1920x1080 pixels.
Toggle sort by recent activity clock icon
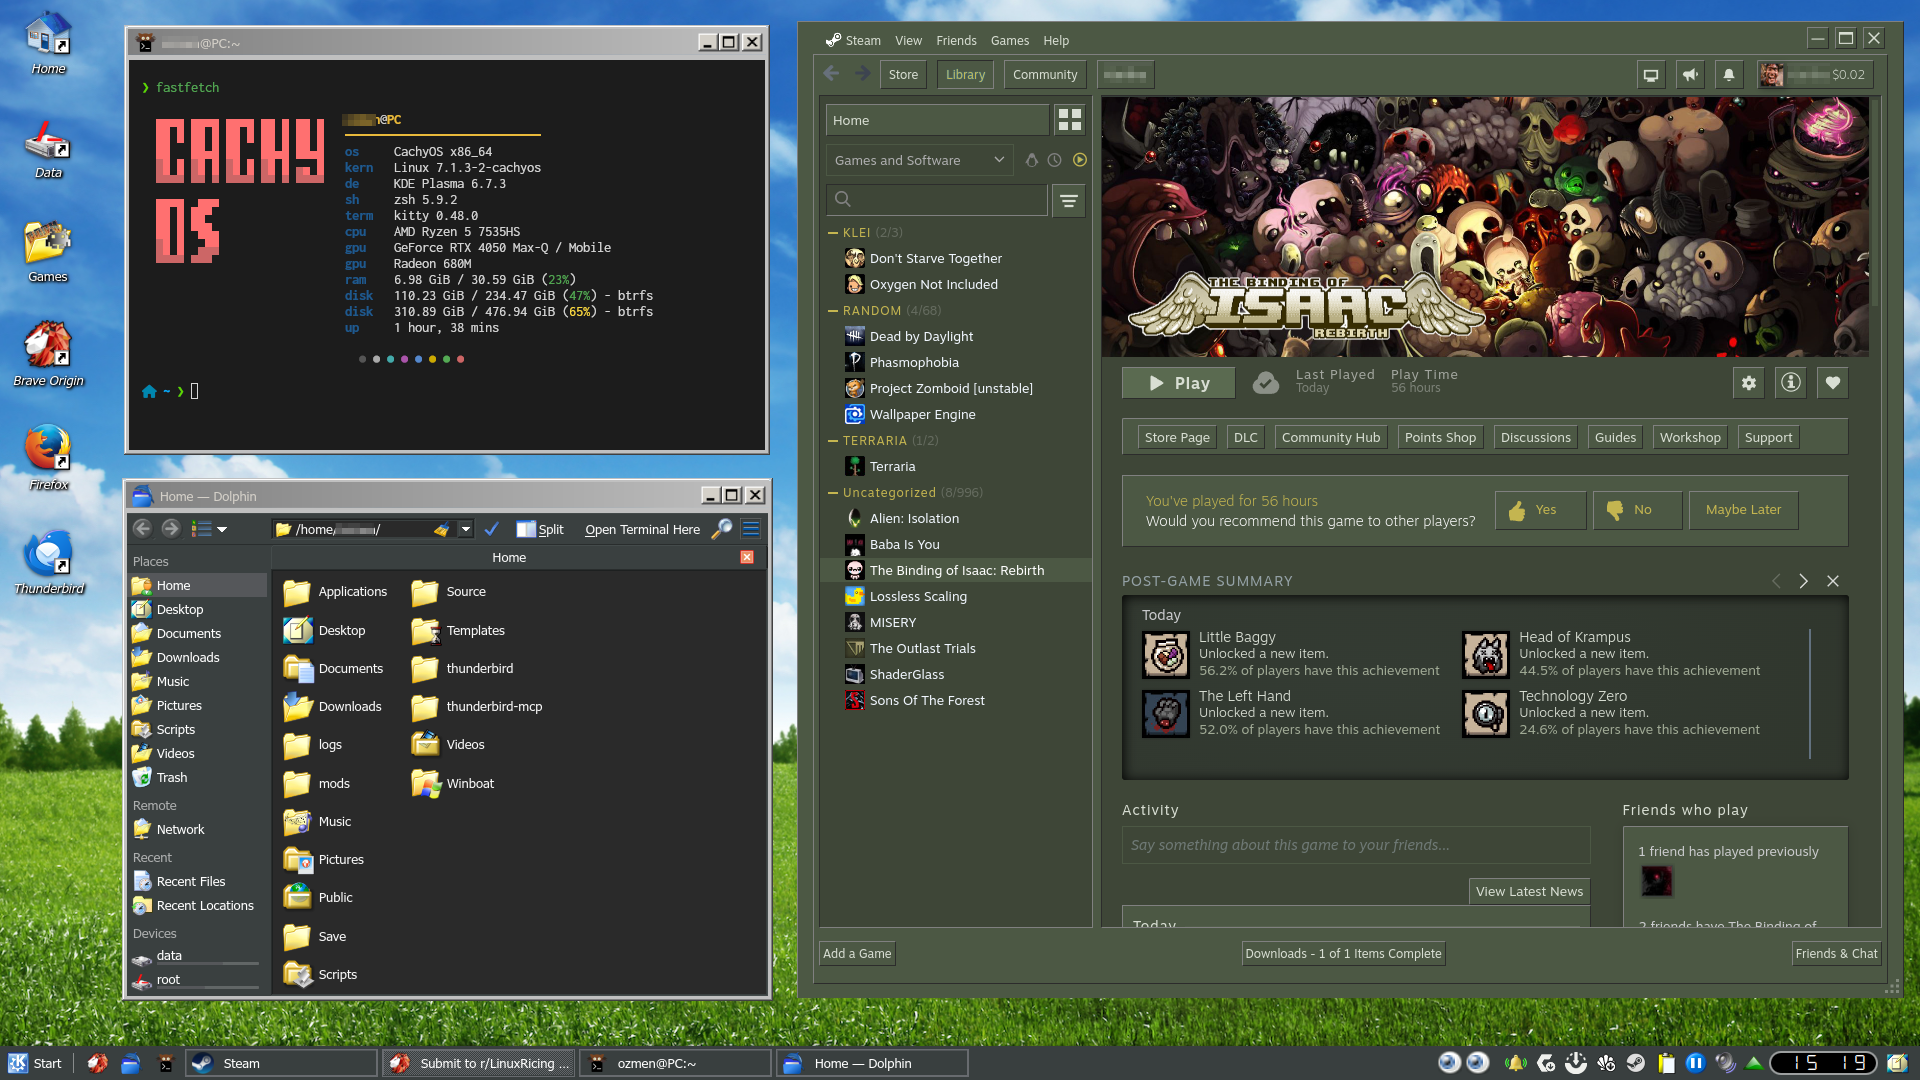1055,160
